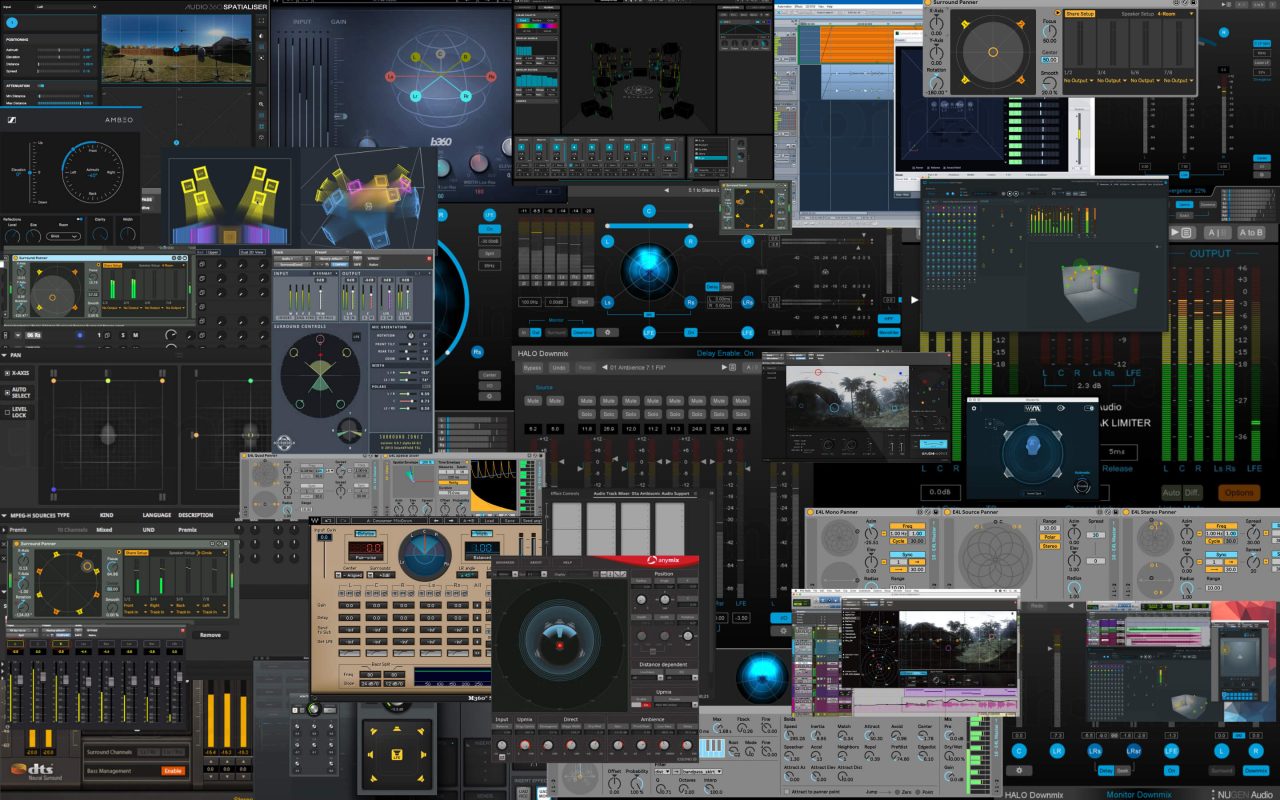Click the LFE icon in yellow speaker pad
This screenshot has height=800, width=1280.
pos(395,754)
